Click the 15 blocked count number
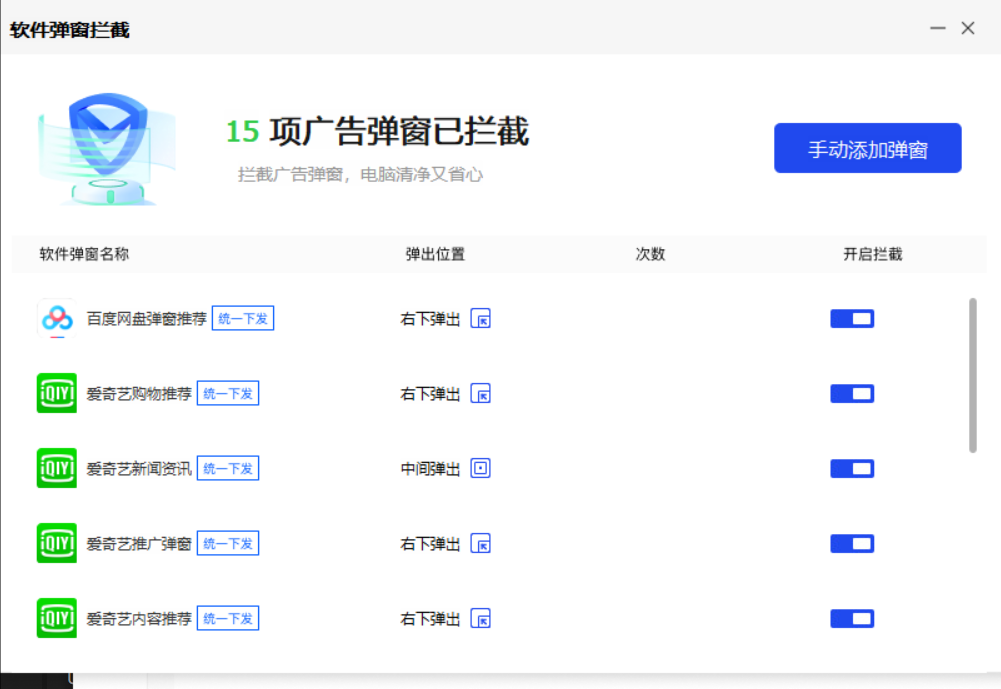The height and width of the screenshot is (689, 1001). (x=243, y=132)
